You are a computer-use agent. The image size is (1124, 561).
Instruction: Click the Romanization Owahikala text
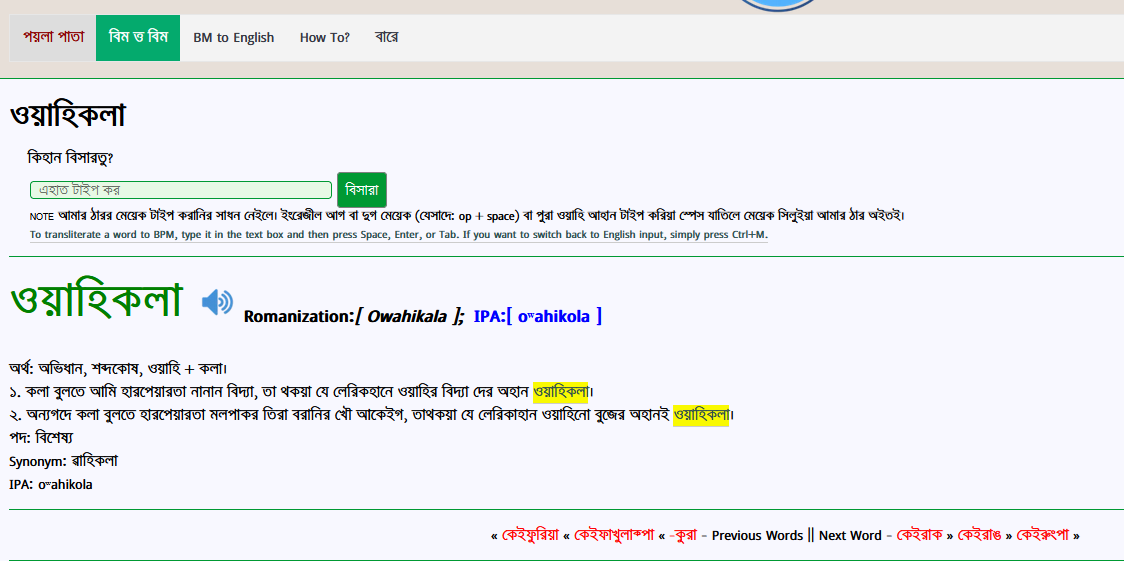354,316
